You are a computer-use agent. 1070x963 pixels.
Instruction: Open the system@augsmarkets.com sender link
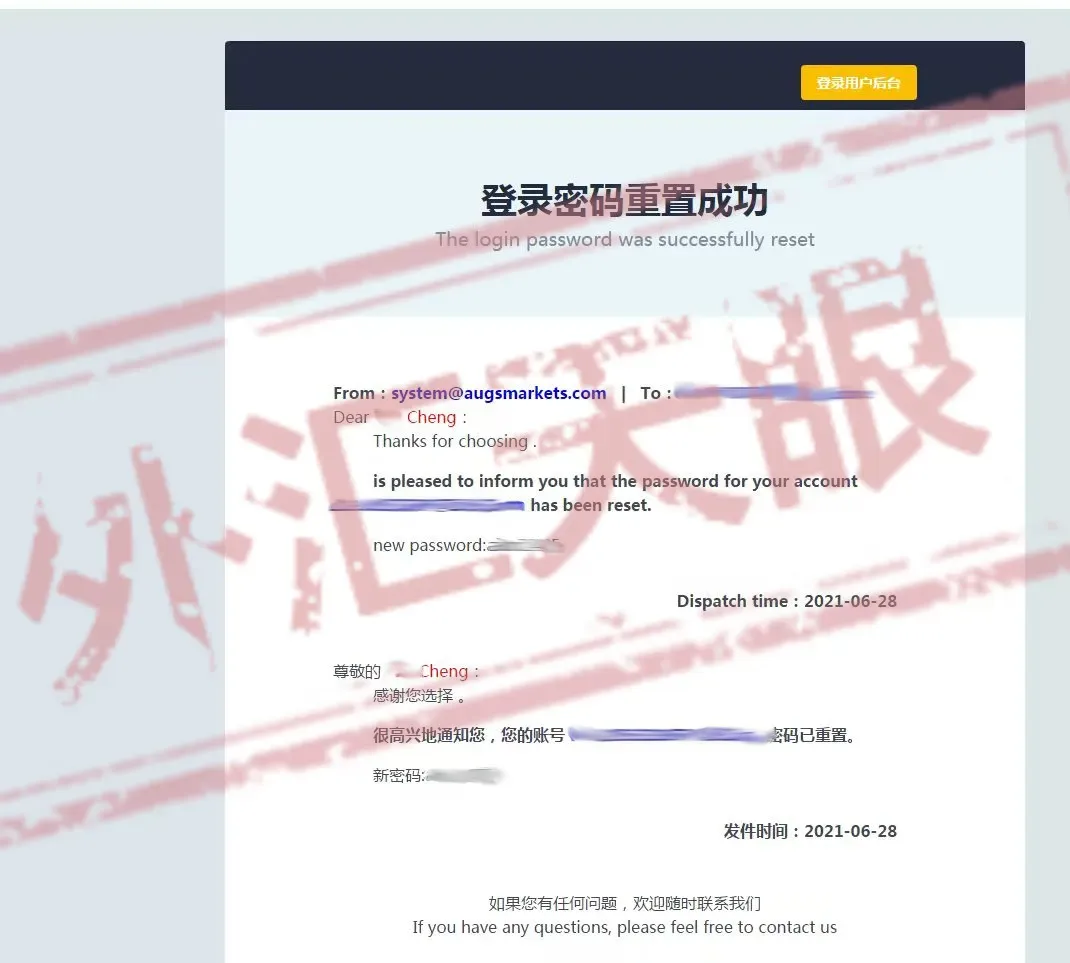click(498, 393)
